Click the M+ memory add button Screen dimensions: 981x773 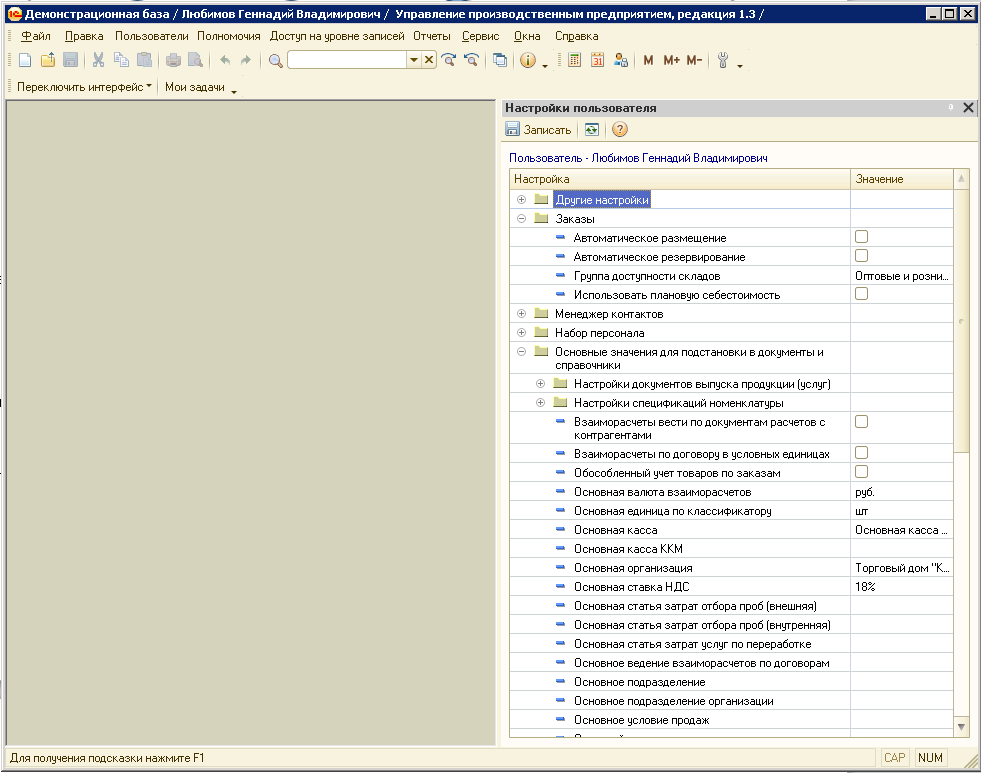(x=671, y=60)
